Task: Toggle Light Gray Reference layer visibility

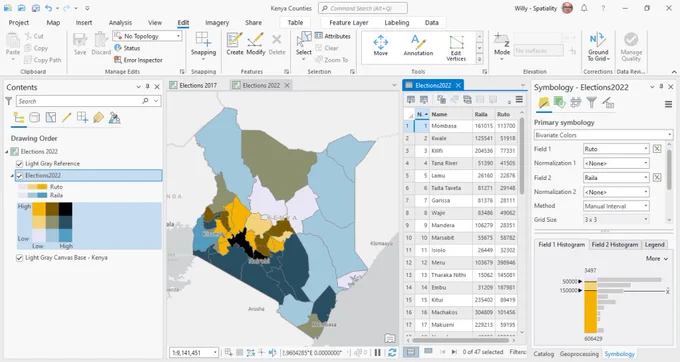Action: coord(19,163)
